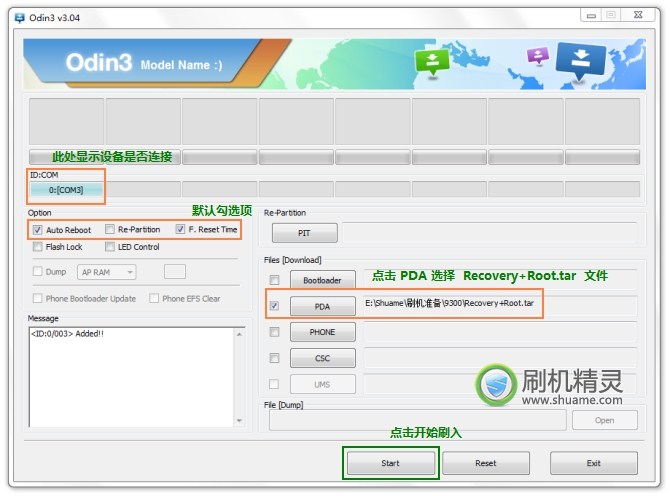Viewport: 670px width, 496px height.
Task: Click the blue download icon in banner
Action: click(581, 61)
